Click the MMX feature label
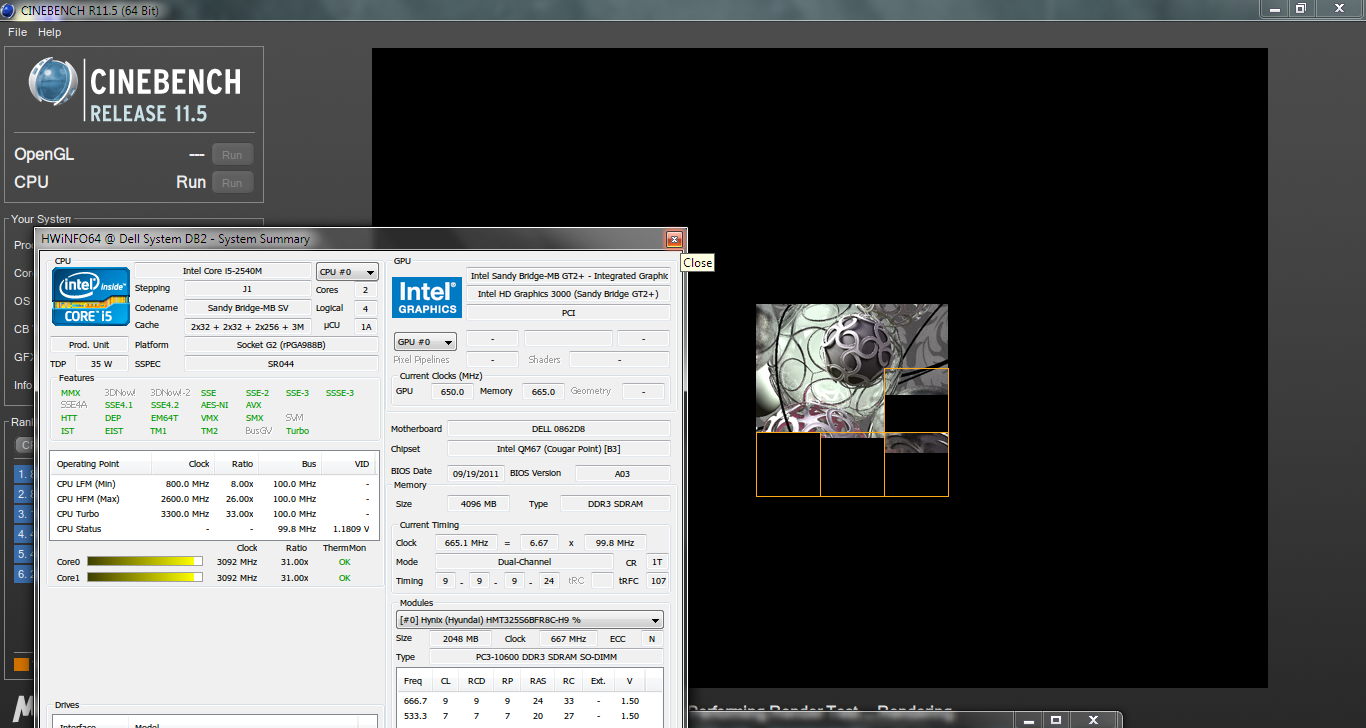Screen dimensions: 1366x728 coord(70,393)
